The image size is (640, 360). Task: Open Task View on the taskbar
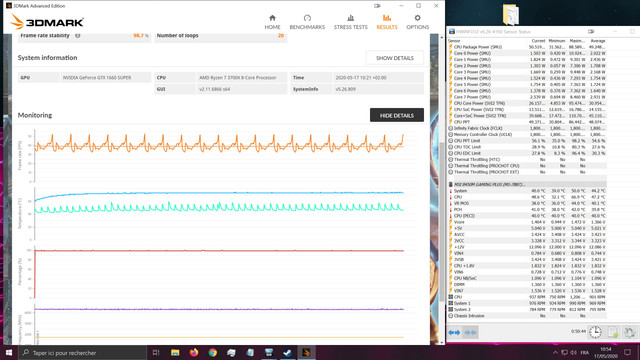[156, 352]
